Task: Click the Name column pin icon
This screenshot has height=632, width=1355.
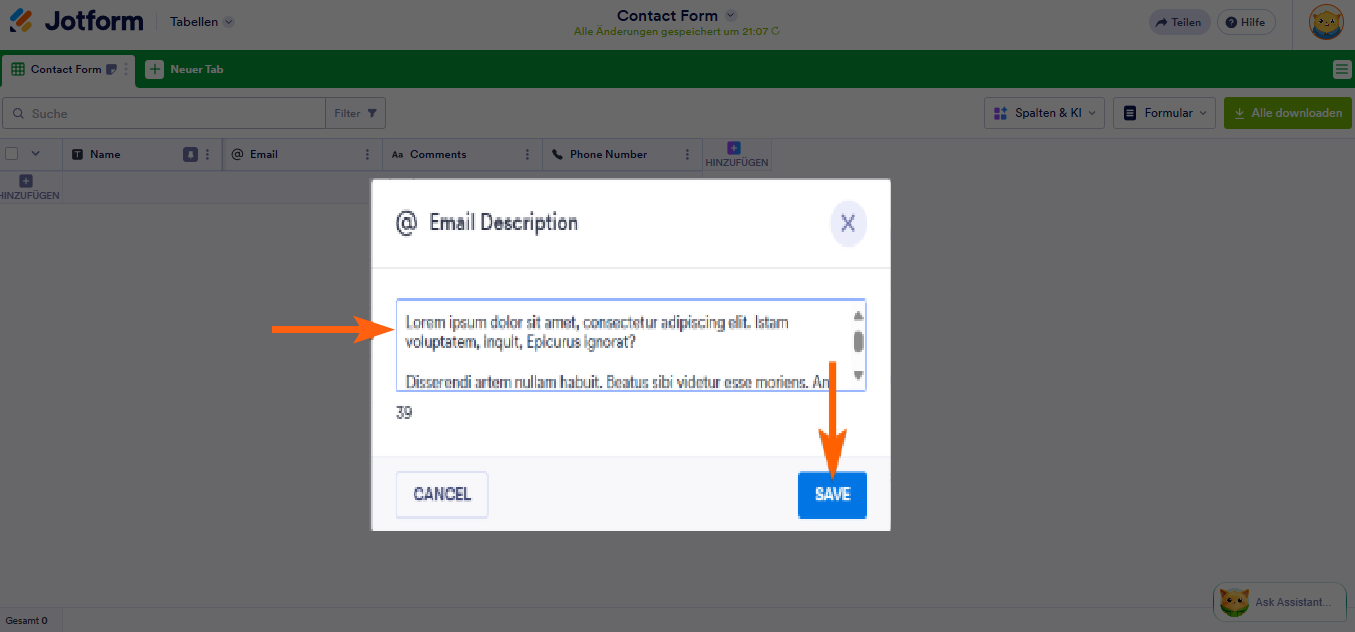Action: (x=190, y=155)
